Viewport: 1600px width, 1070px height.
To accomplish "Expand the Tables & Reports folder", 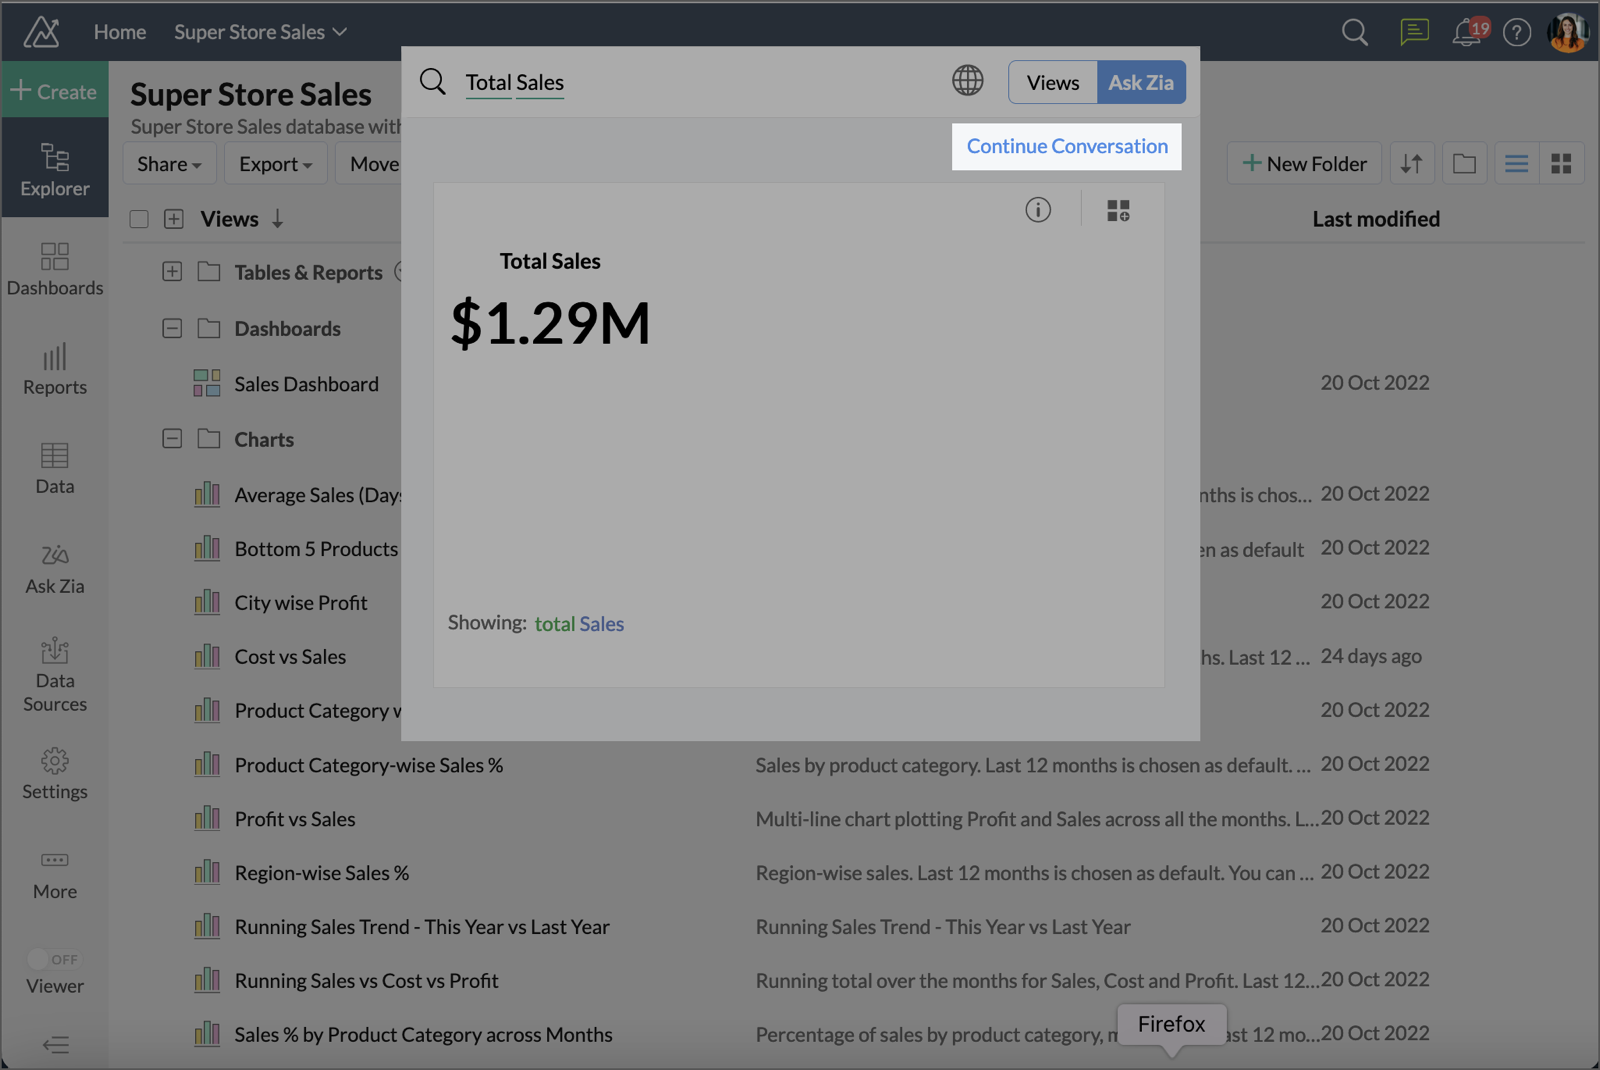I will click(x=172, y=271).
